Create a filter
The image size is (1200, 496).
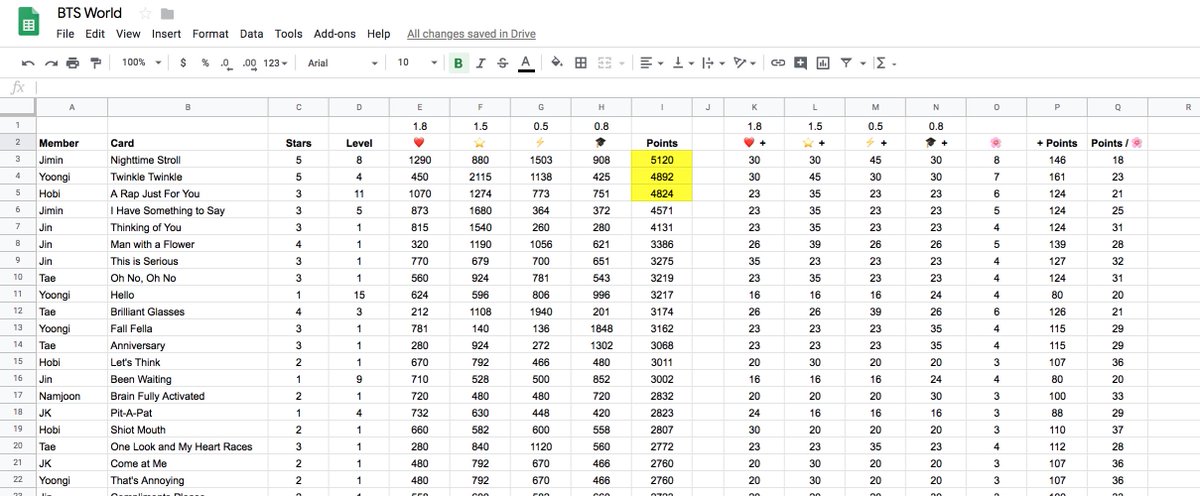coord(846,63)
